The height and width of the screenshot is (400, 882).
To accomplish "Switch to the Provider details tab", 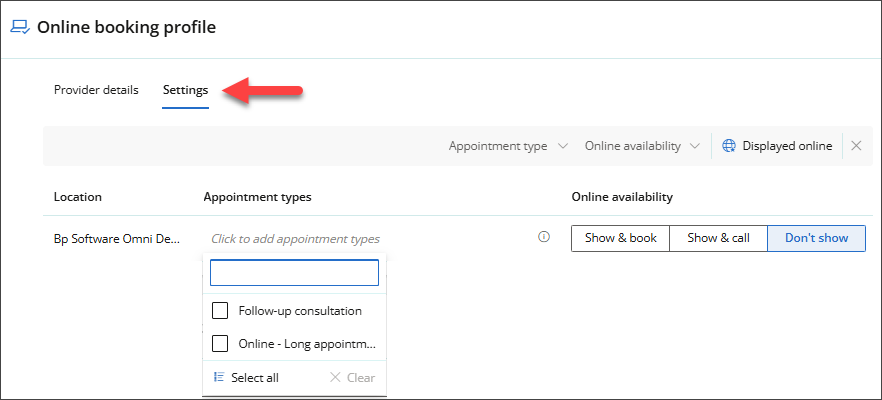I will [x=96, y=90].
